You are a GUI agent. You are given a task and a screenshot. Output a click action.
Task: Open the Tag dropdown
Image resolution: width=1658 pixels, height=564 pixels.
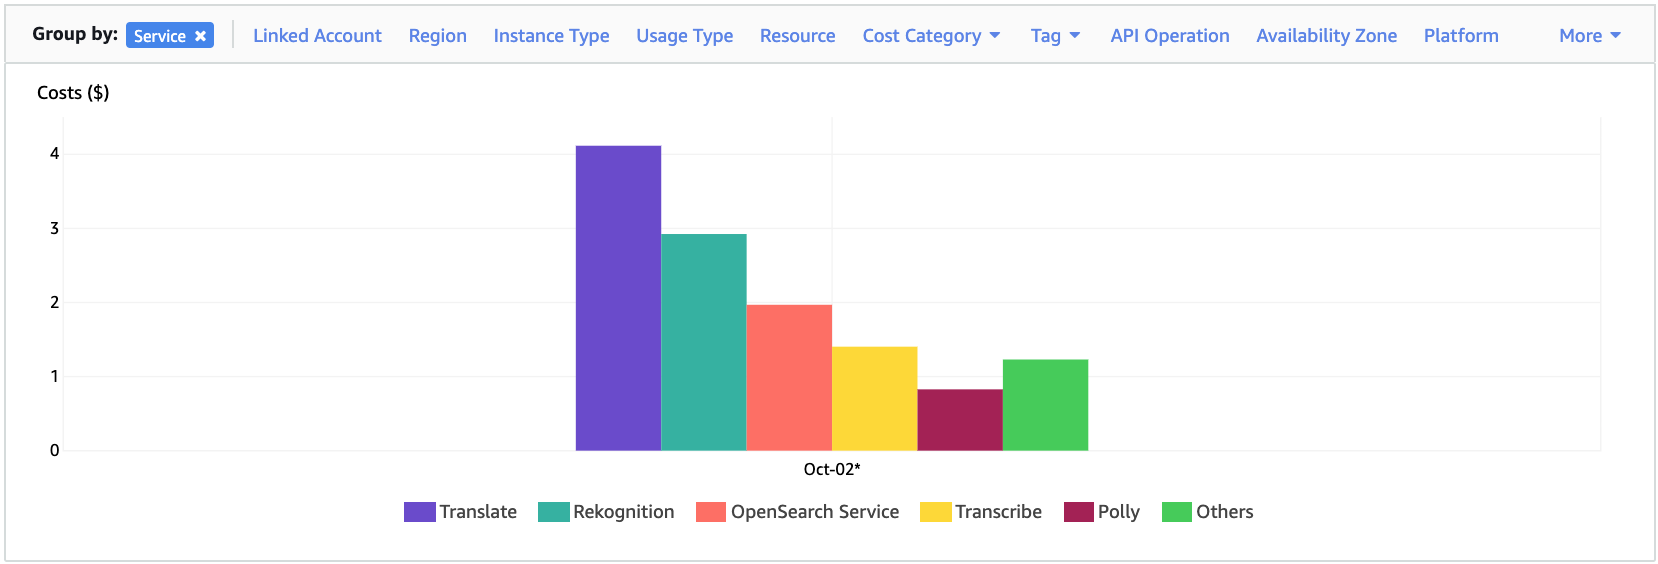(1055, 36)
